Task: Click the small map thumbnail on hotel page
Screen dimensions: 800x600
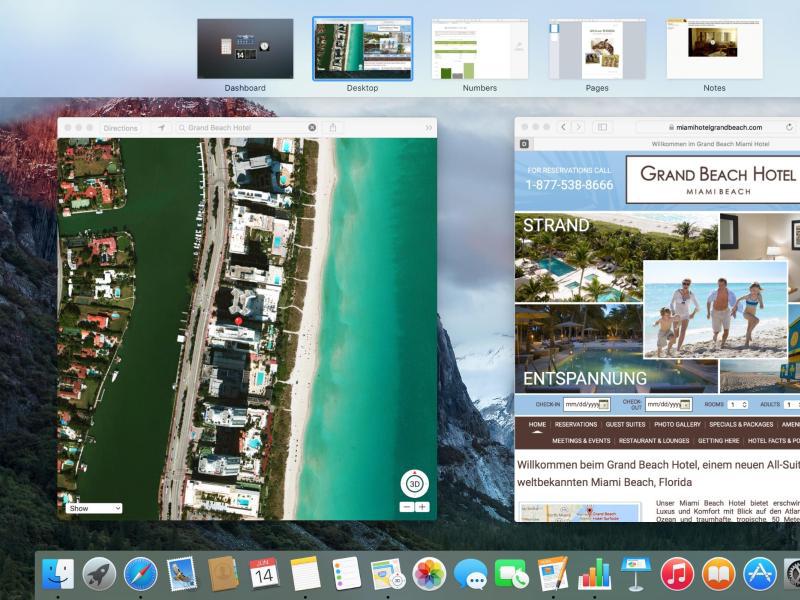Action: coord(580,512)
